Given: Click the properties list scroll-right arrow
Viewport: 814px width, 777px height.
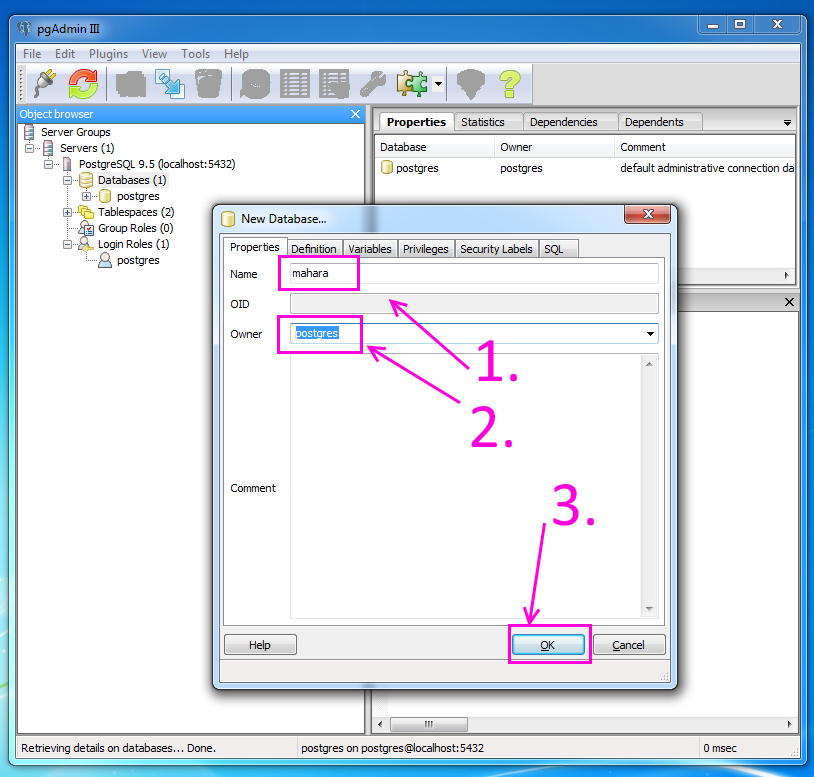Looking at the screenshot, I should pyautogui.click(x=787, y=275).
